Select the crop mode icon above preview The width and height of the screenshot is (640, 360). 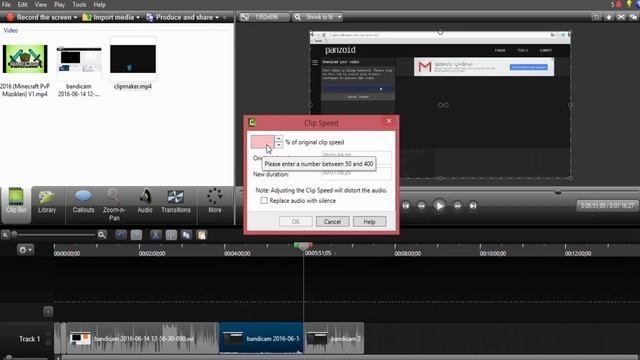click(x=597, y=17)
